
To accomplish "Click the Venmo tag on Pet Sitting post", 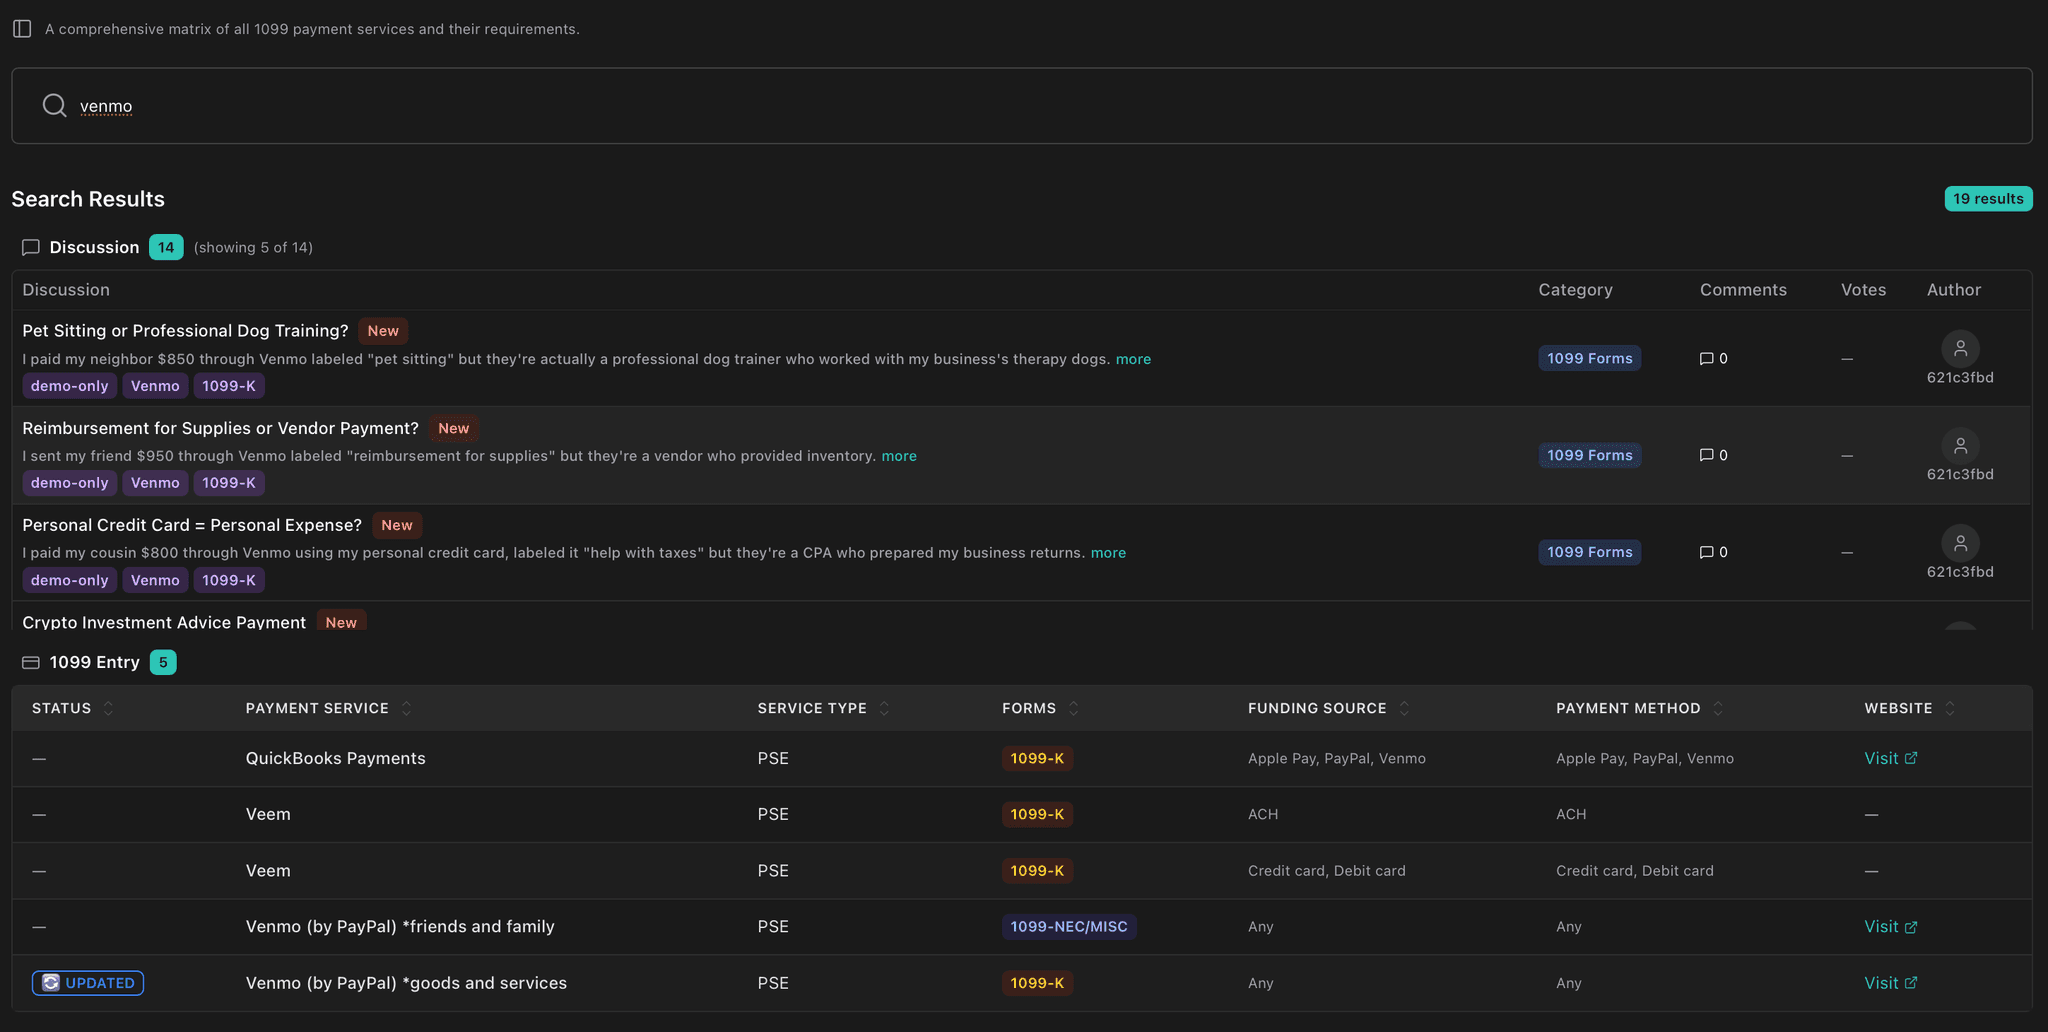I will [155, 386].
